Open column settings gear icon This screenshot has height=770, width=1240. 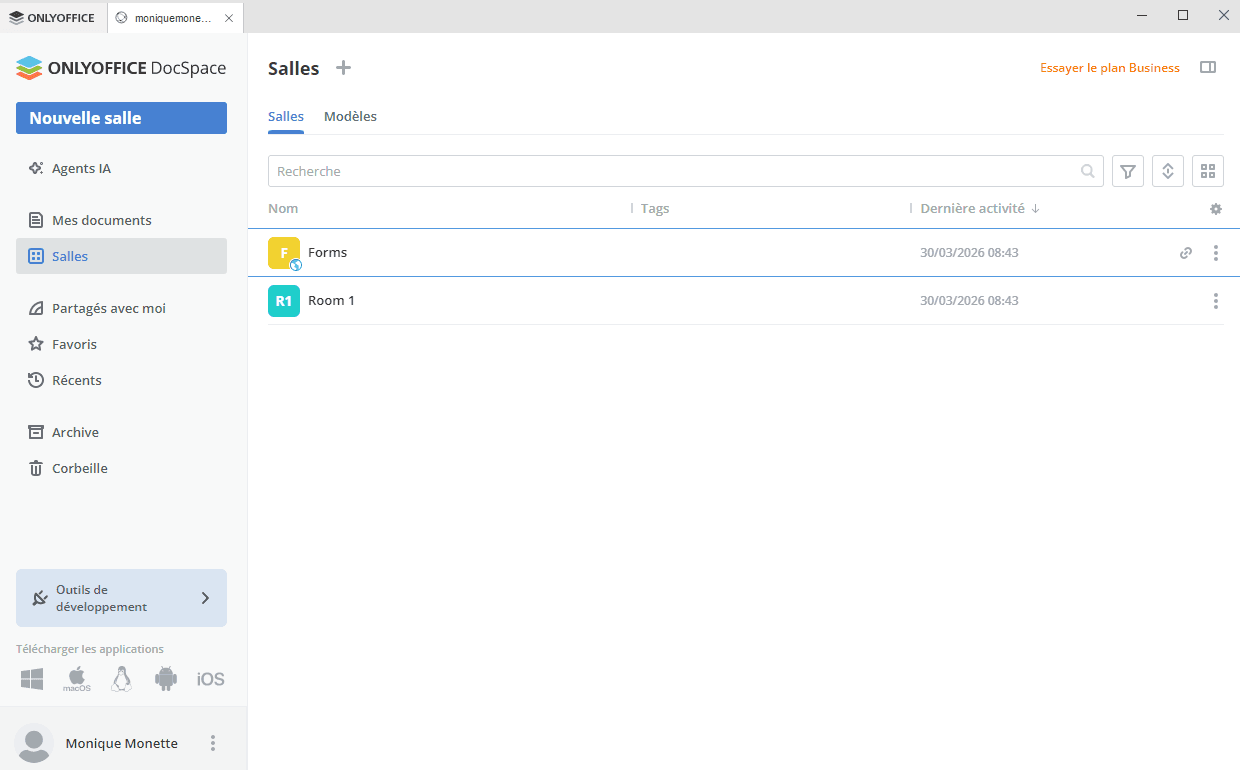(1215, 209)
